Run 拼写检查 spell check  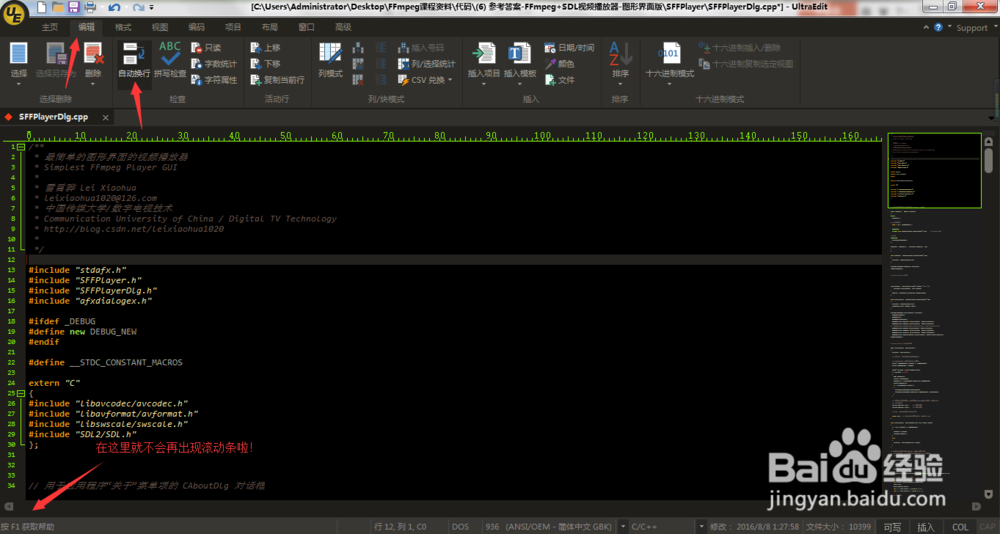coord(170,61)
